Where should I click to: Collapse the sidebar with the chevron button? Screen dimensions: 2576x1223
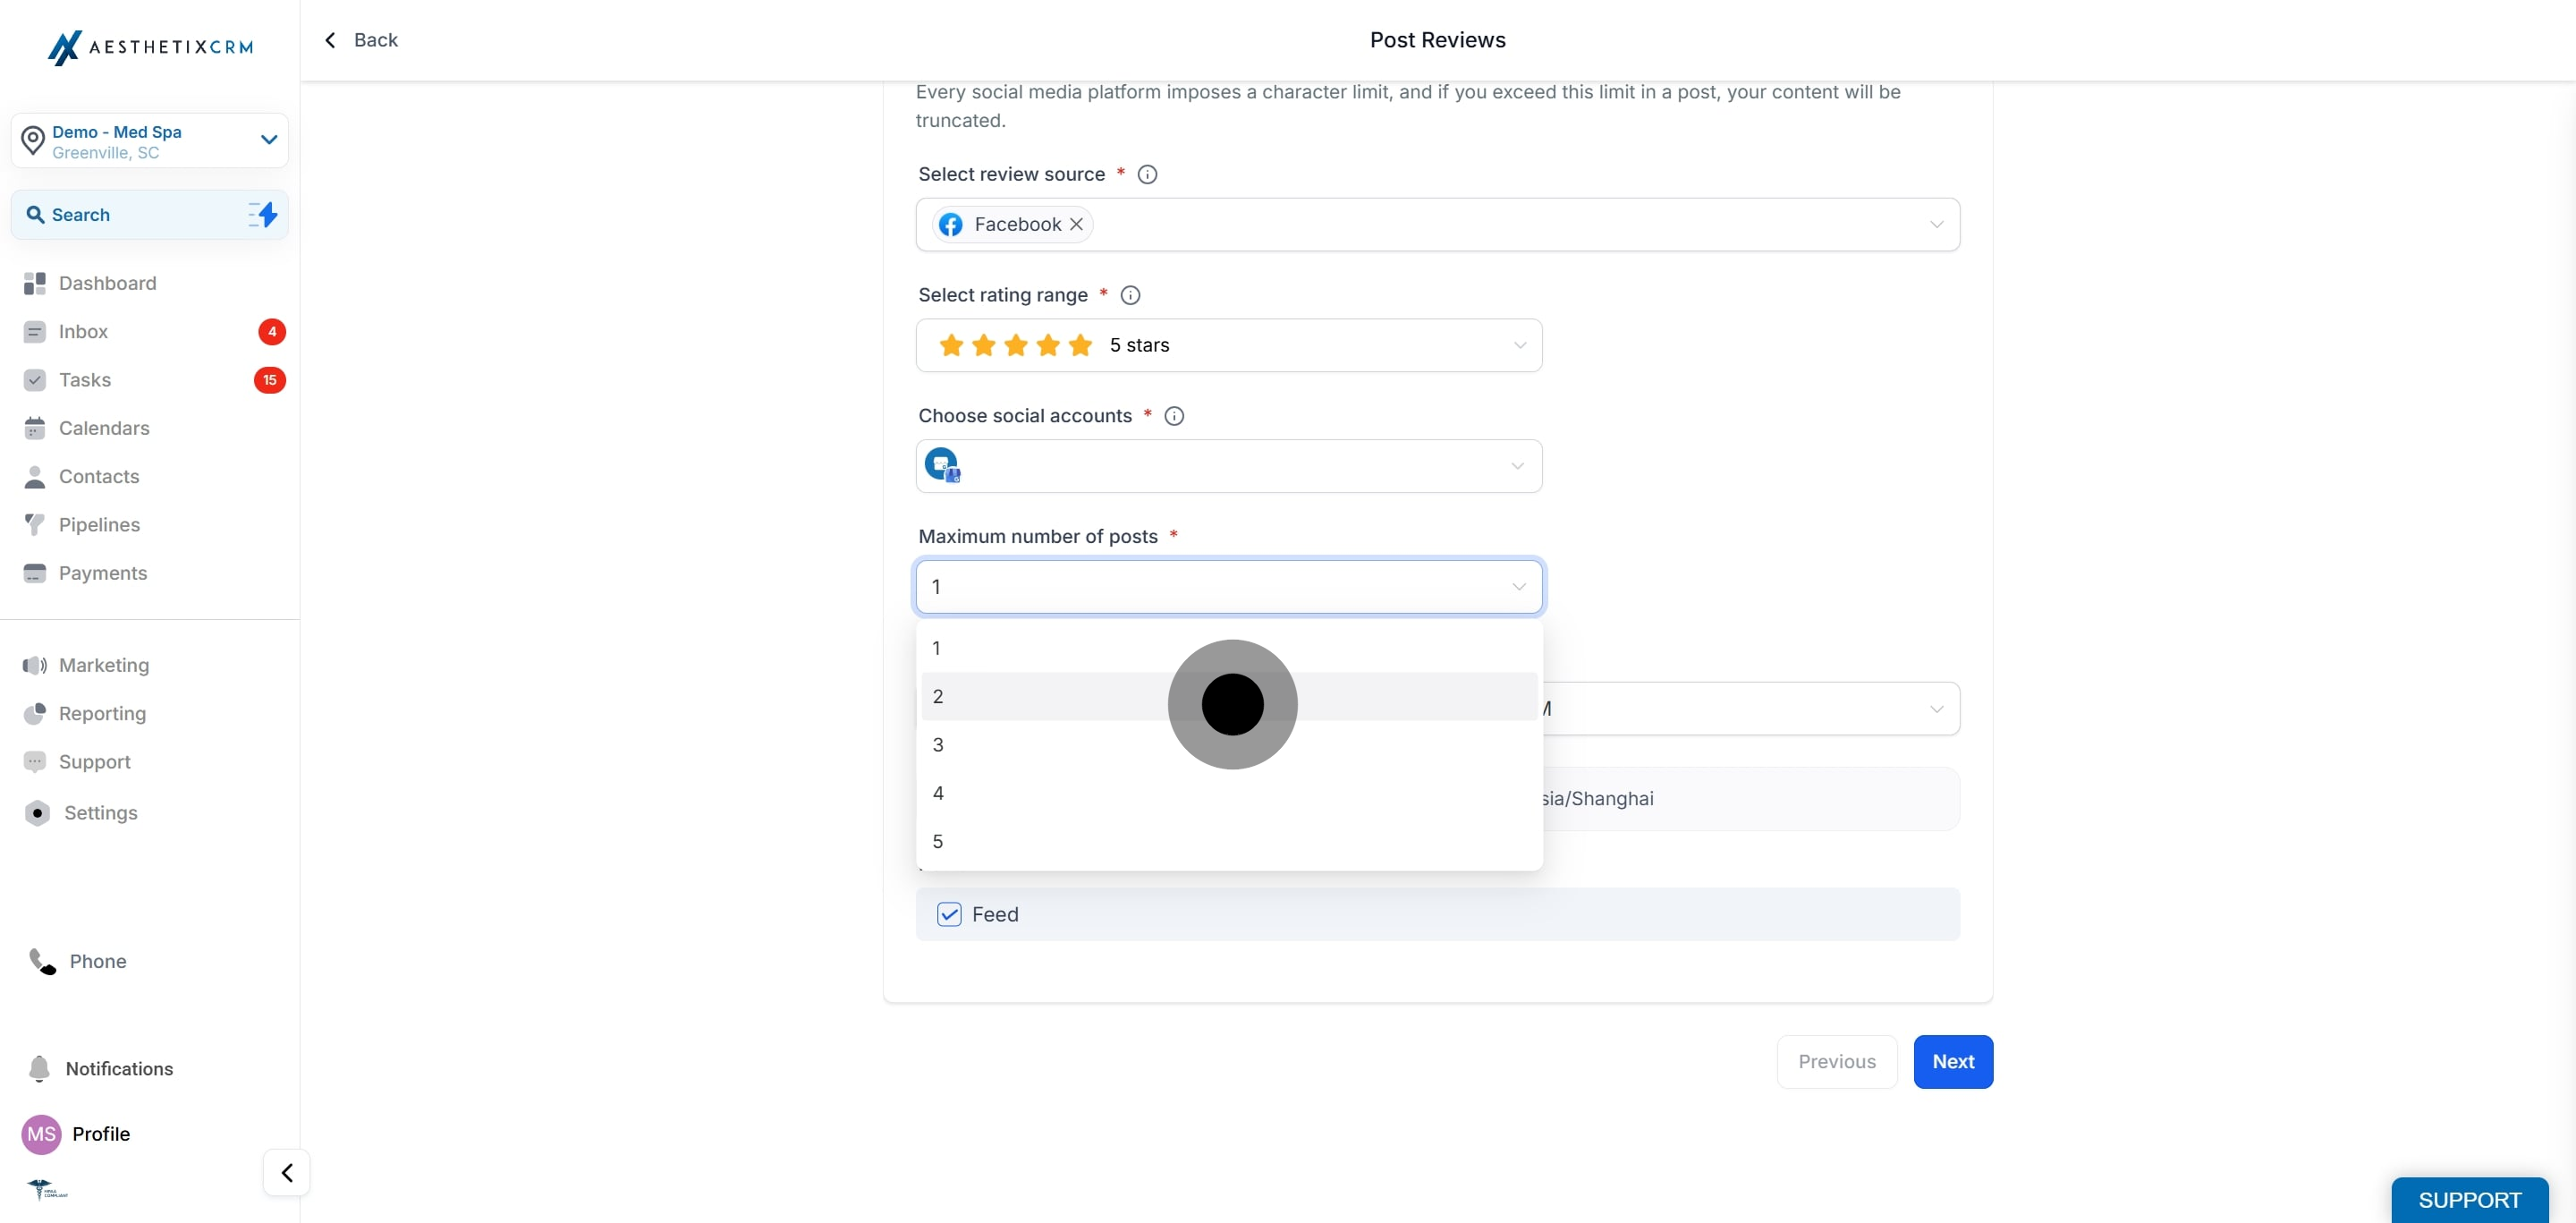coord(287,1172)
